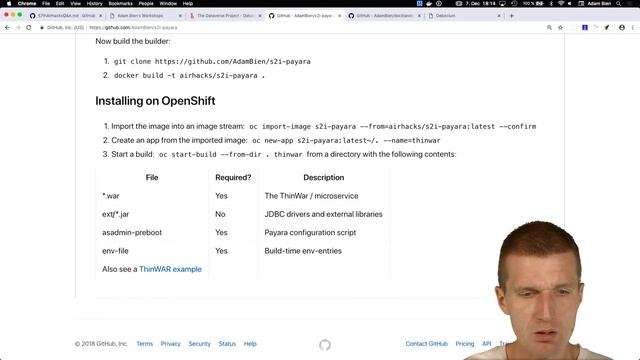Open the Apple menu
This screenshot has height=360, width=640.
9,3
